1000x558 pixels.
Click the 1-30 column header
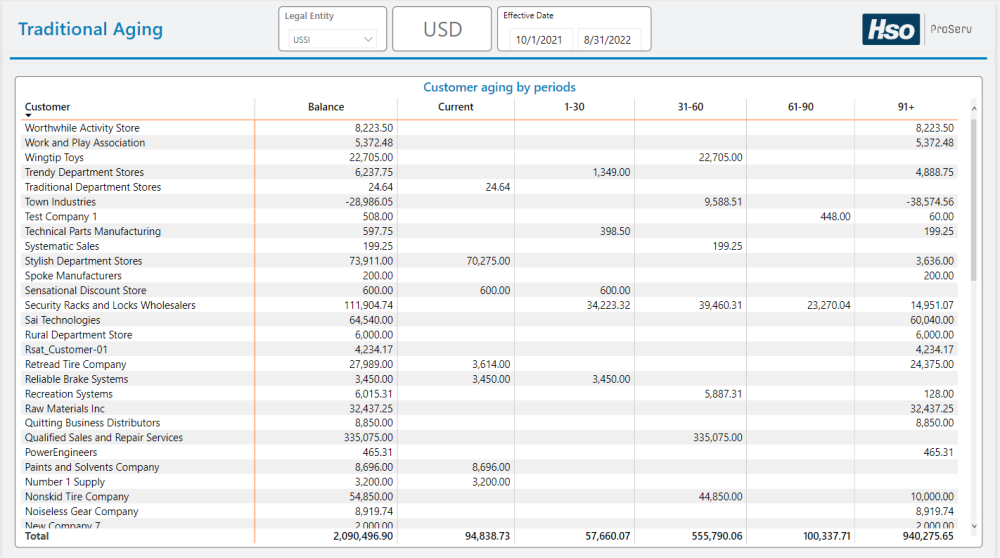(574, 107)
